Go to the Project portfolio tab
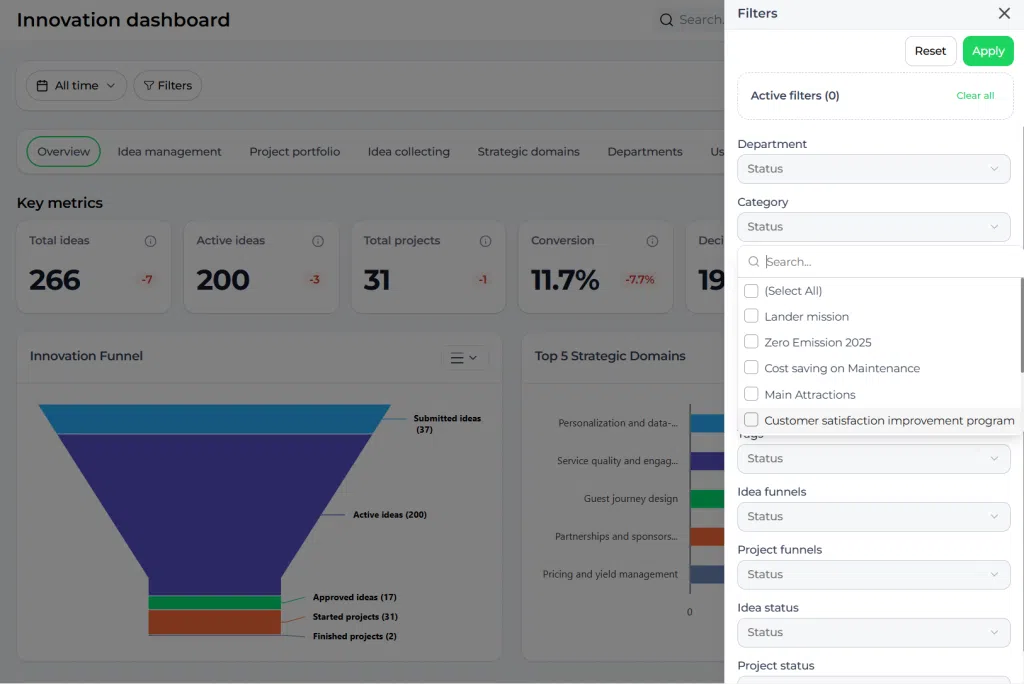This screenshot has width=1024, height=684. point(295,152)
